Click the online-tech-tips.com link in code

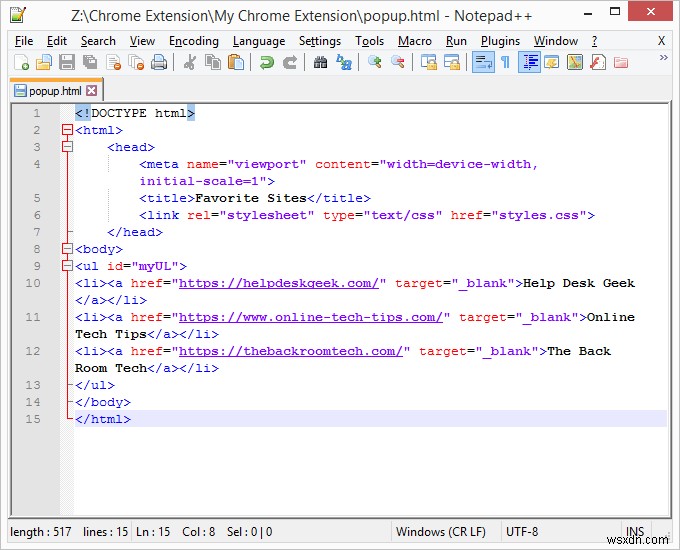click(311, 317)
